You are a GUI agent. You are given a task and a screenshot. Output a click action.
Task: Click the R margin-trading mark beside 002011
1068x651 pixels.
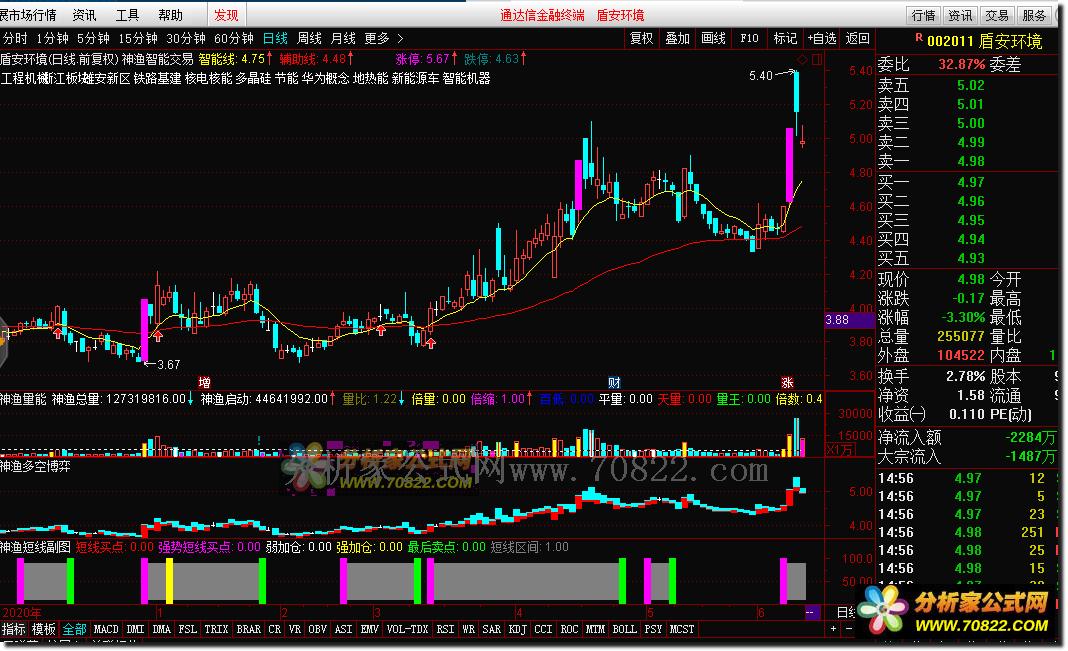click(x=919, y=37)
